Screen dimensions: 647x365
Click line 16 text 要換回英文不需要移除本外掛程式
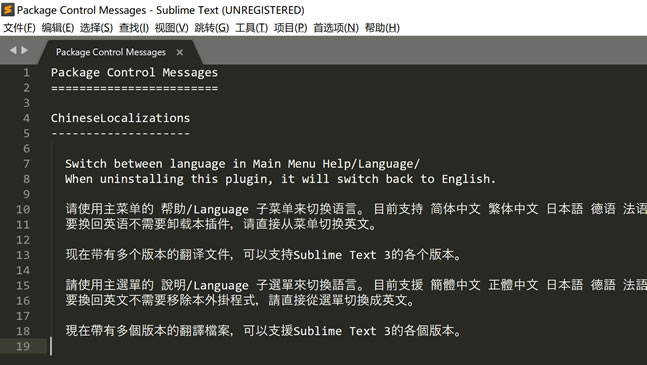point(240,300)
